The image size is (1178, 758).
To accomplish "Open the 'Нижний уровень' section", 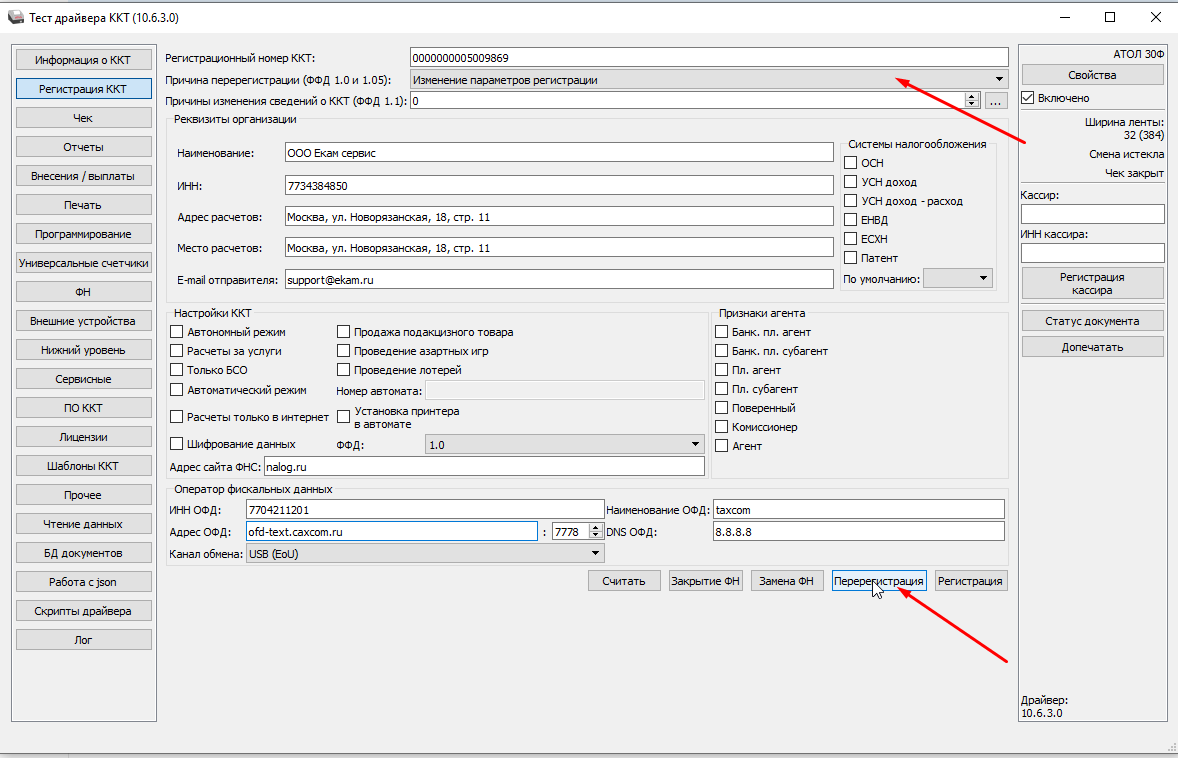I will click(x=83, y=350).
